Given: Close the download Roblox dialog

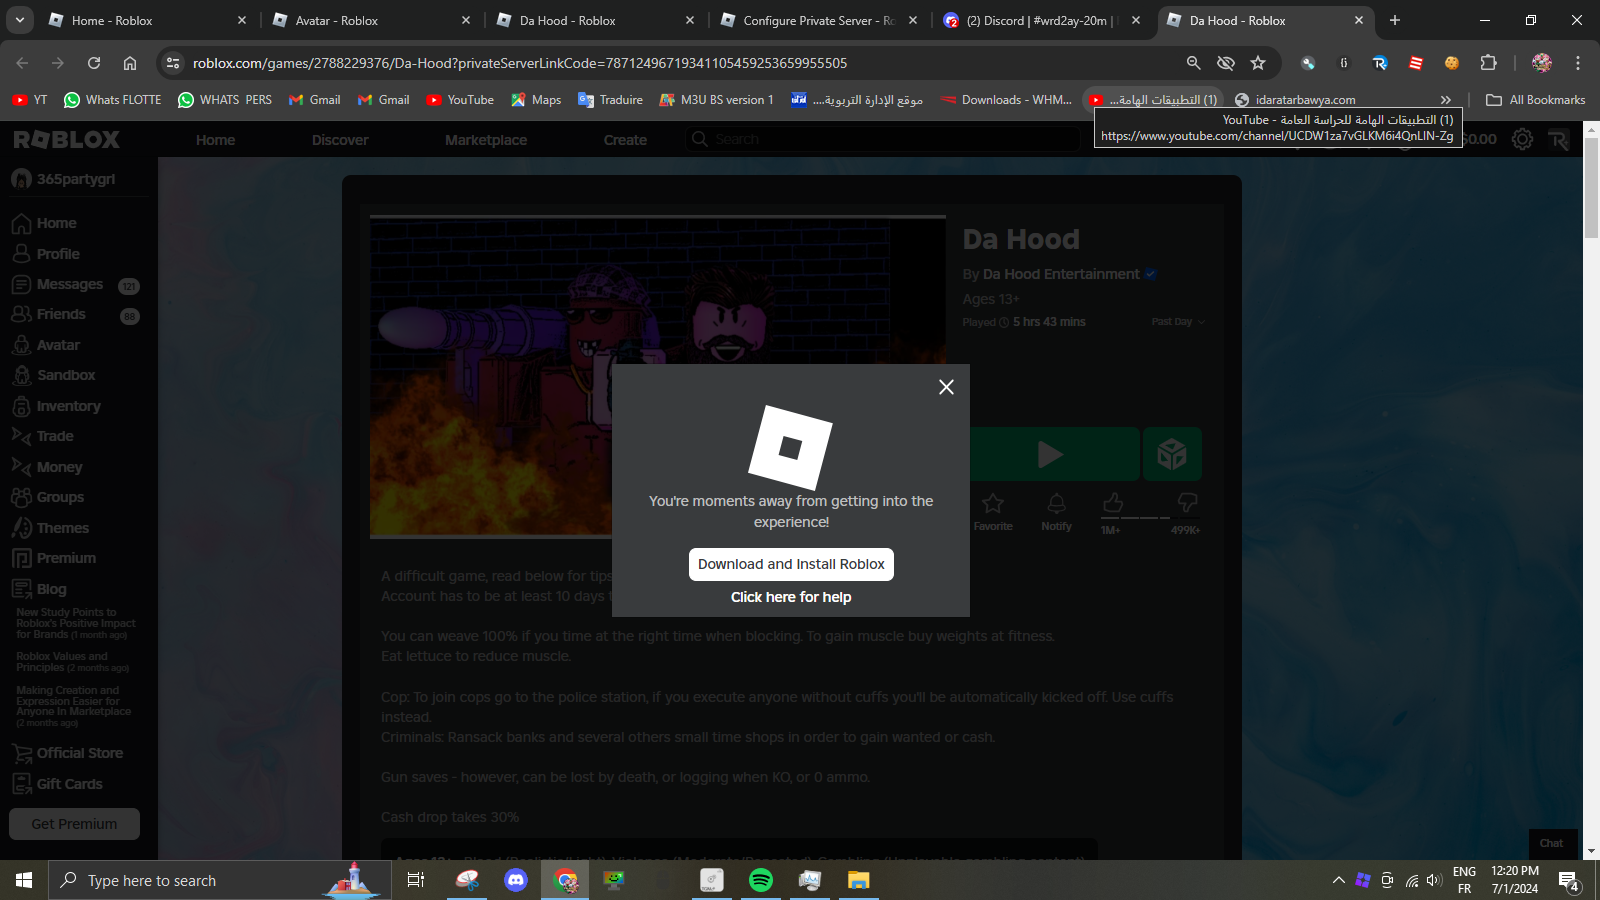Looking at the screenshot, I should [x=946, y=387].
